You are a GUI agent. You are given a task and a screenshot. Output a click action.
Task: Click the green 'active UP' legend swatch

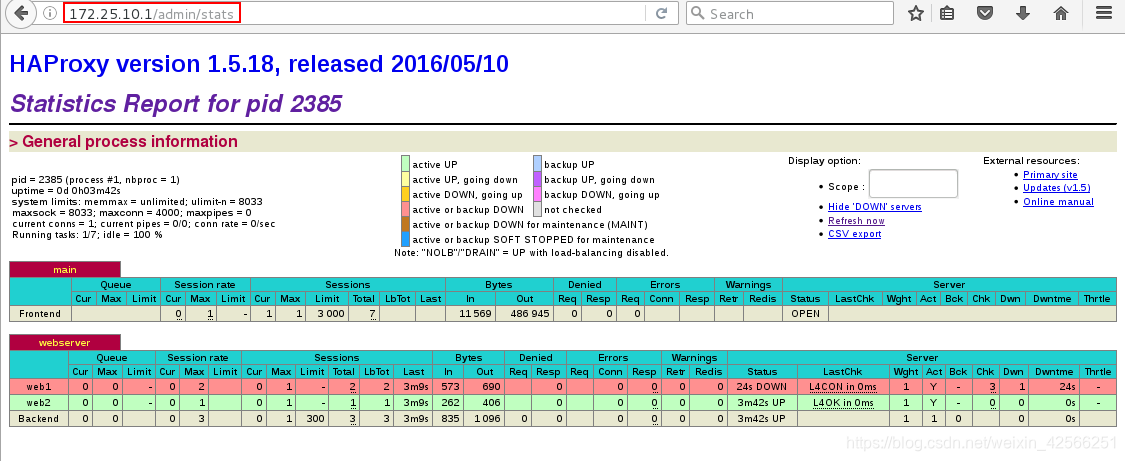pyautogui.click(x=405, y=164)
